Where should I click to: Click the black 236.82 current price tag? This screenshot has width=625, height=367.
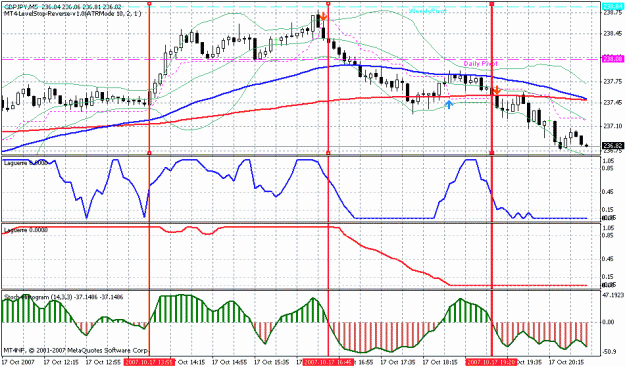pyautogui.click(x=613, y=146)
